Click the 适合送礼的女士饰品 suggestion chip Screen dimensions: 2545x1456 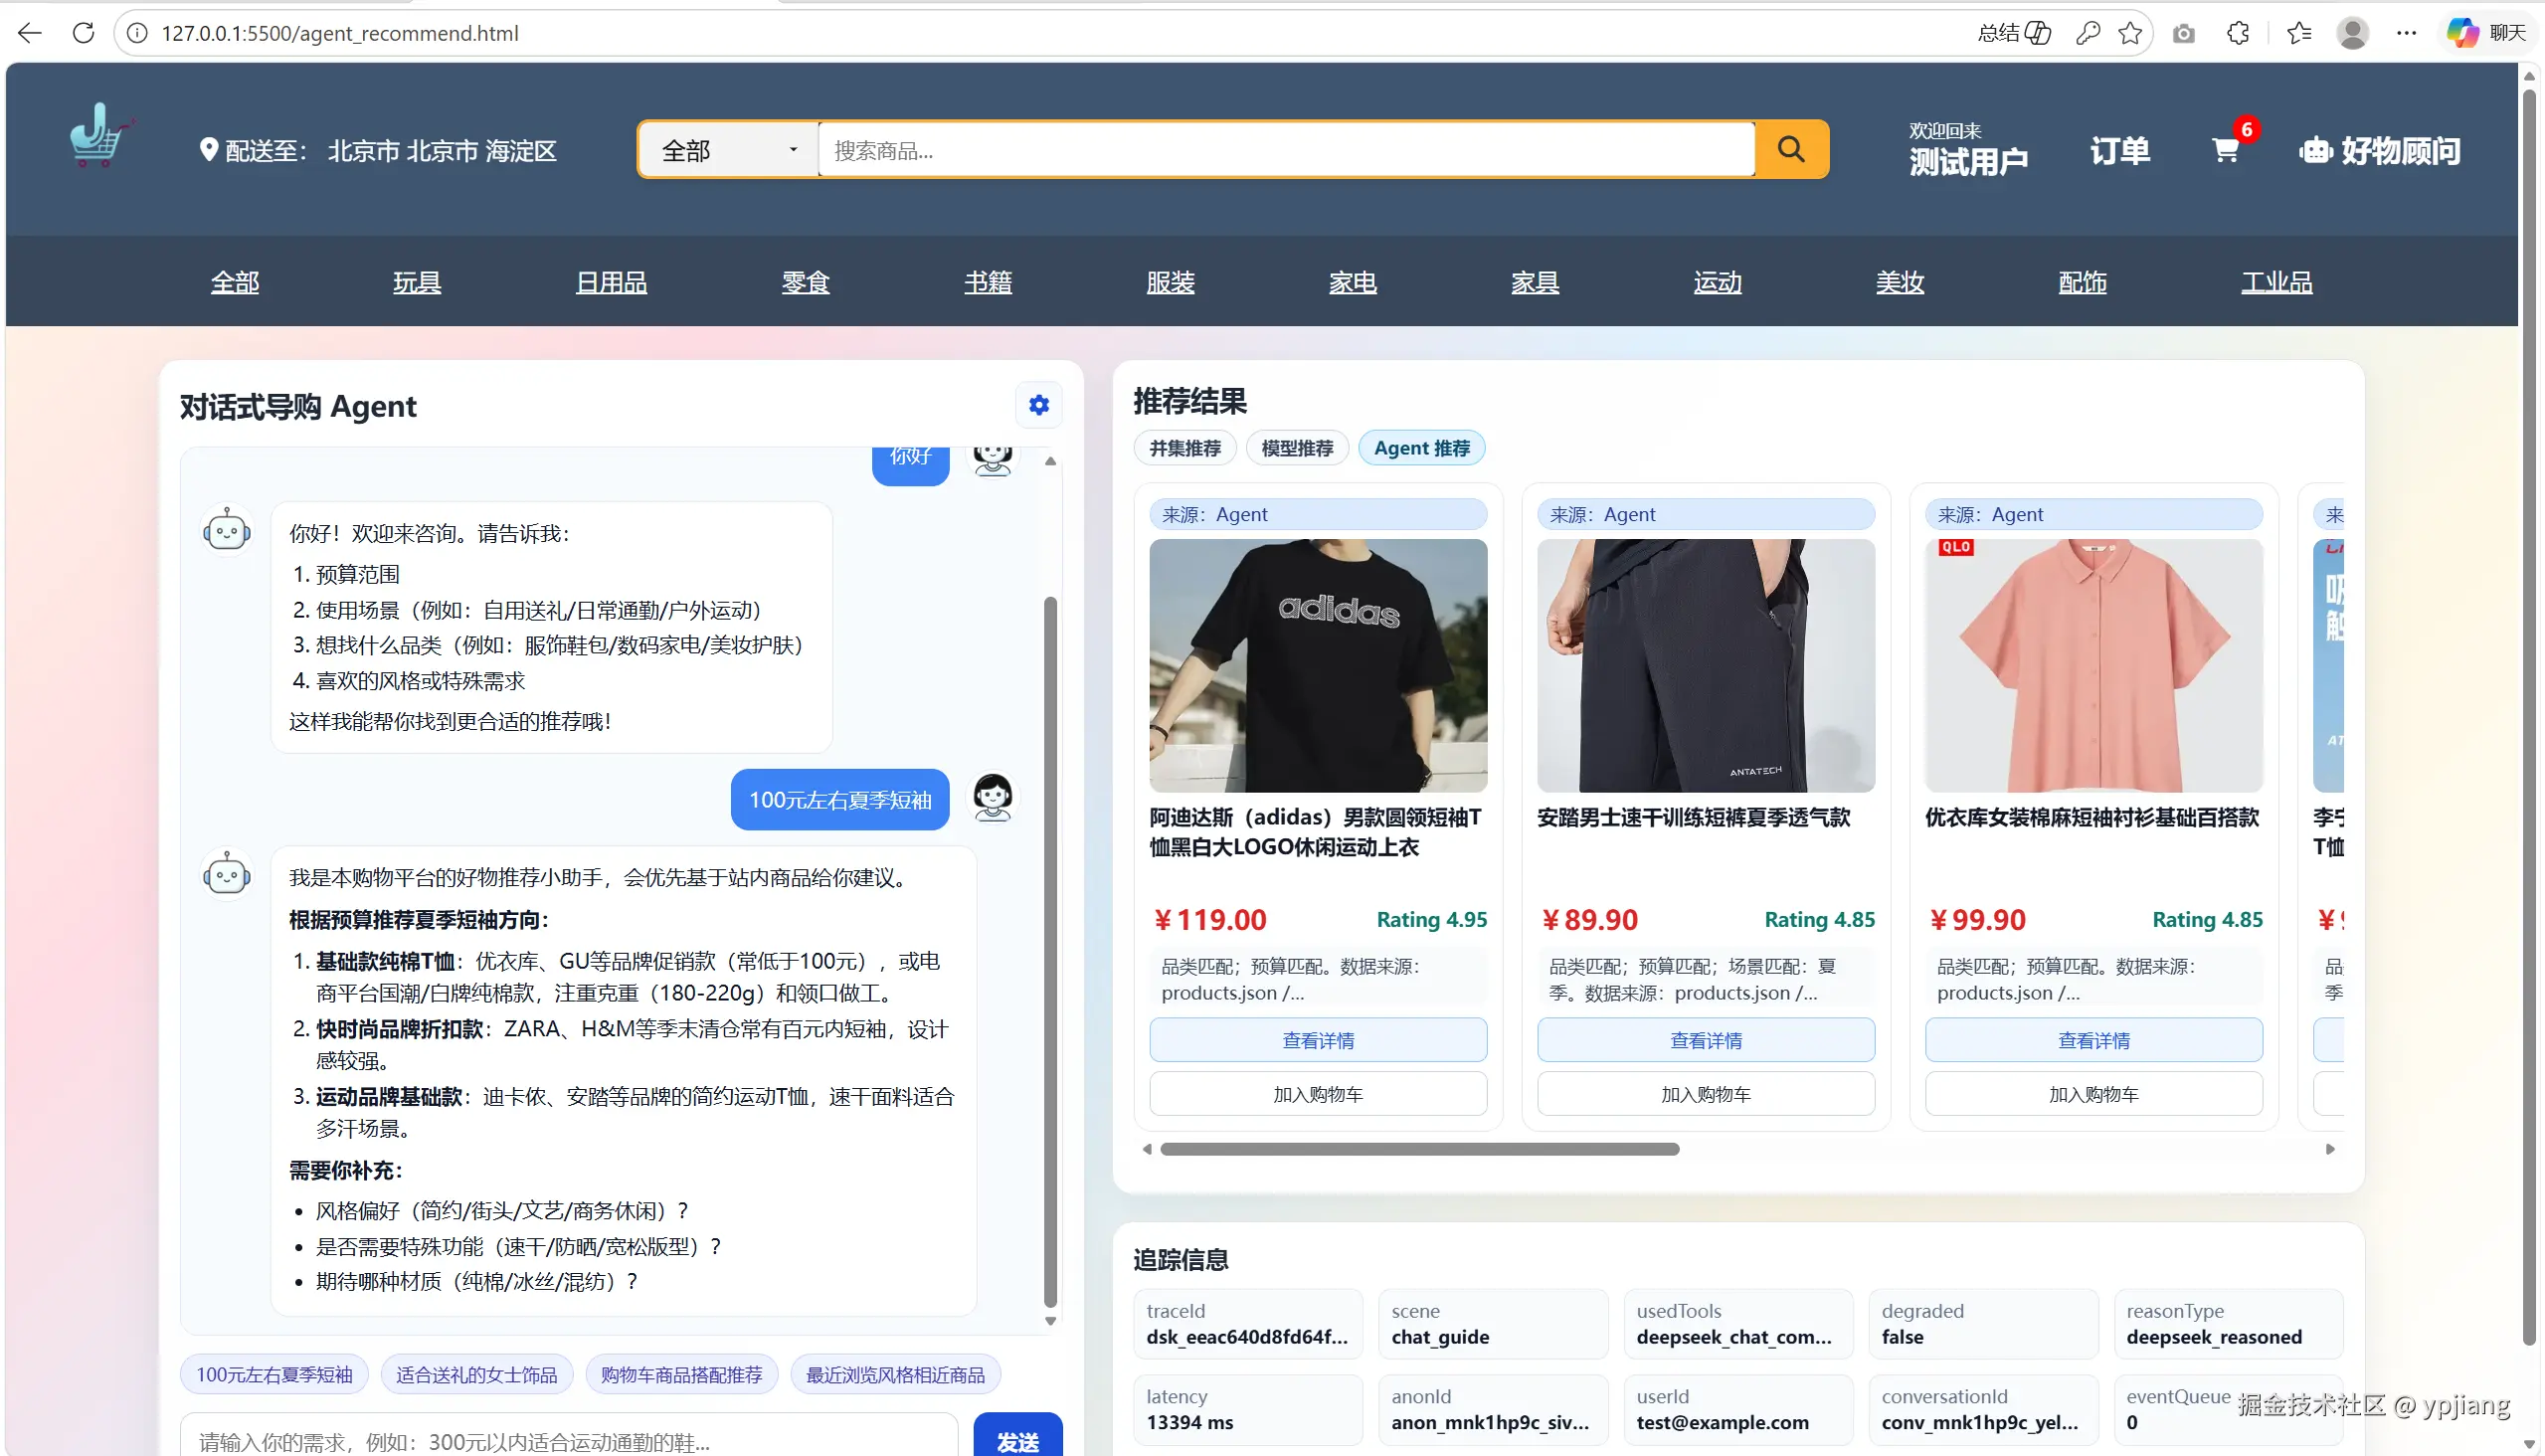click(476, 1375)
